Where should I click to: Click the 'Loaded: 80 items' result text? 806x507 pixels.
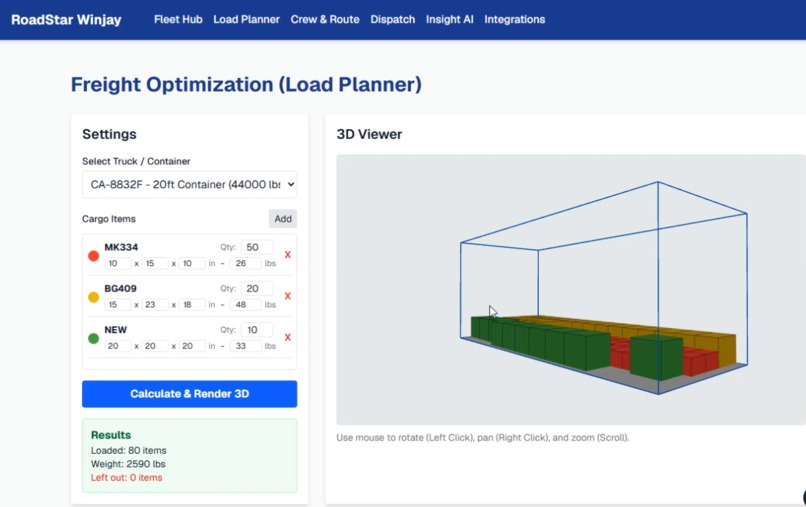coord(129,450)
